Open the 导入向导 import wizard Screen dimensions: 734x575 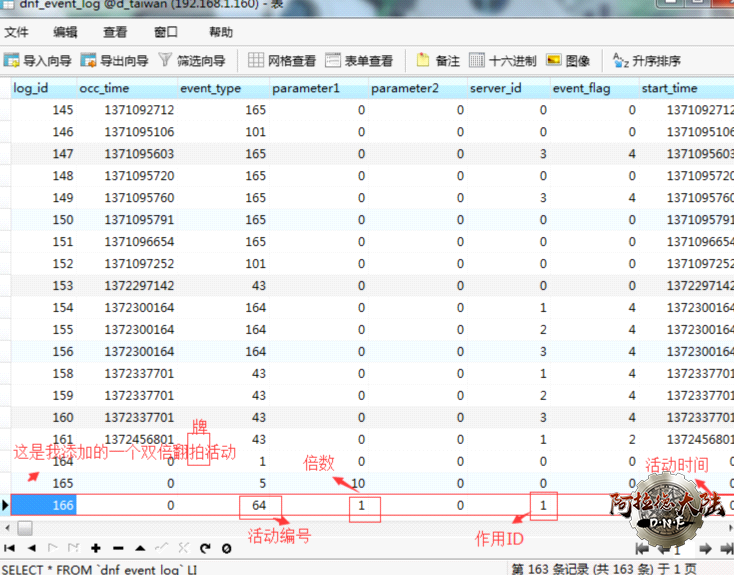[38, 61]
